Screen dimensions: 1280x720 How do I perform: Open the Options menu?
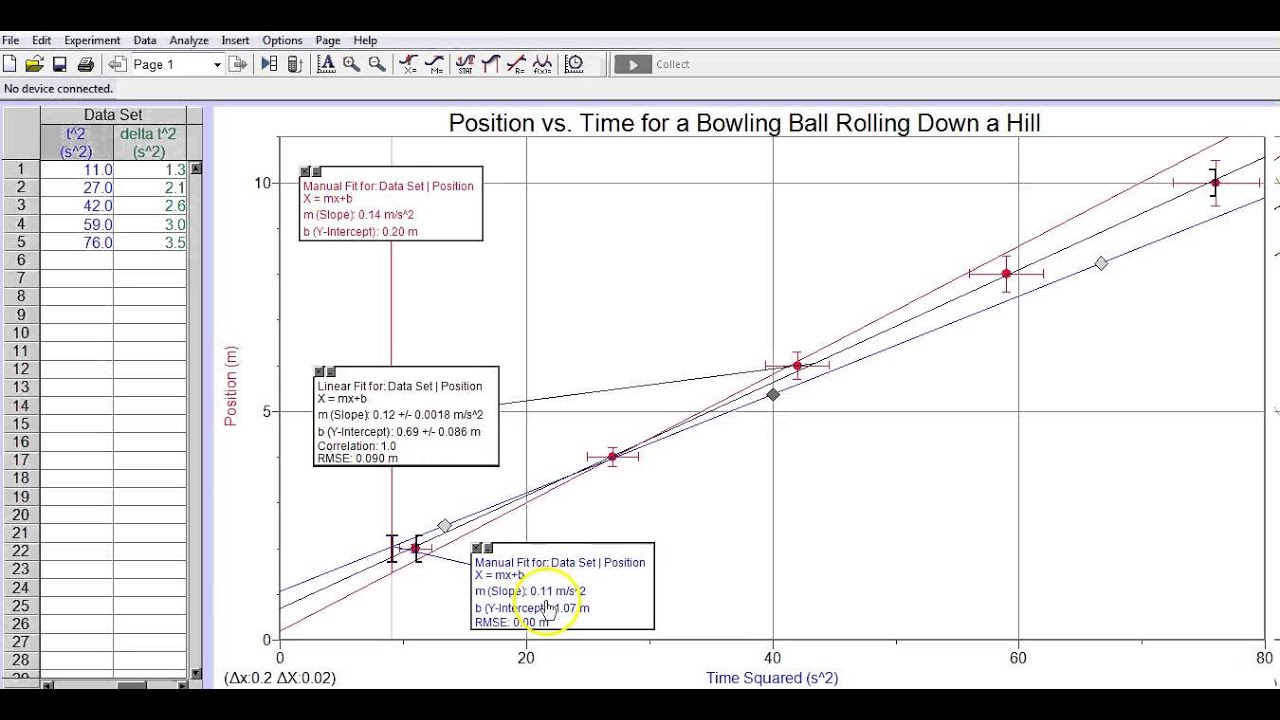coord(282,41)
